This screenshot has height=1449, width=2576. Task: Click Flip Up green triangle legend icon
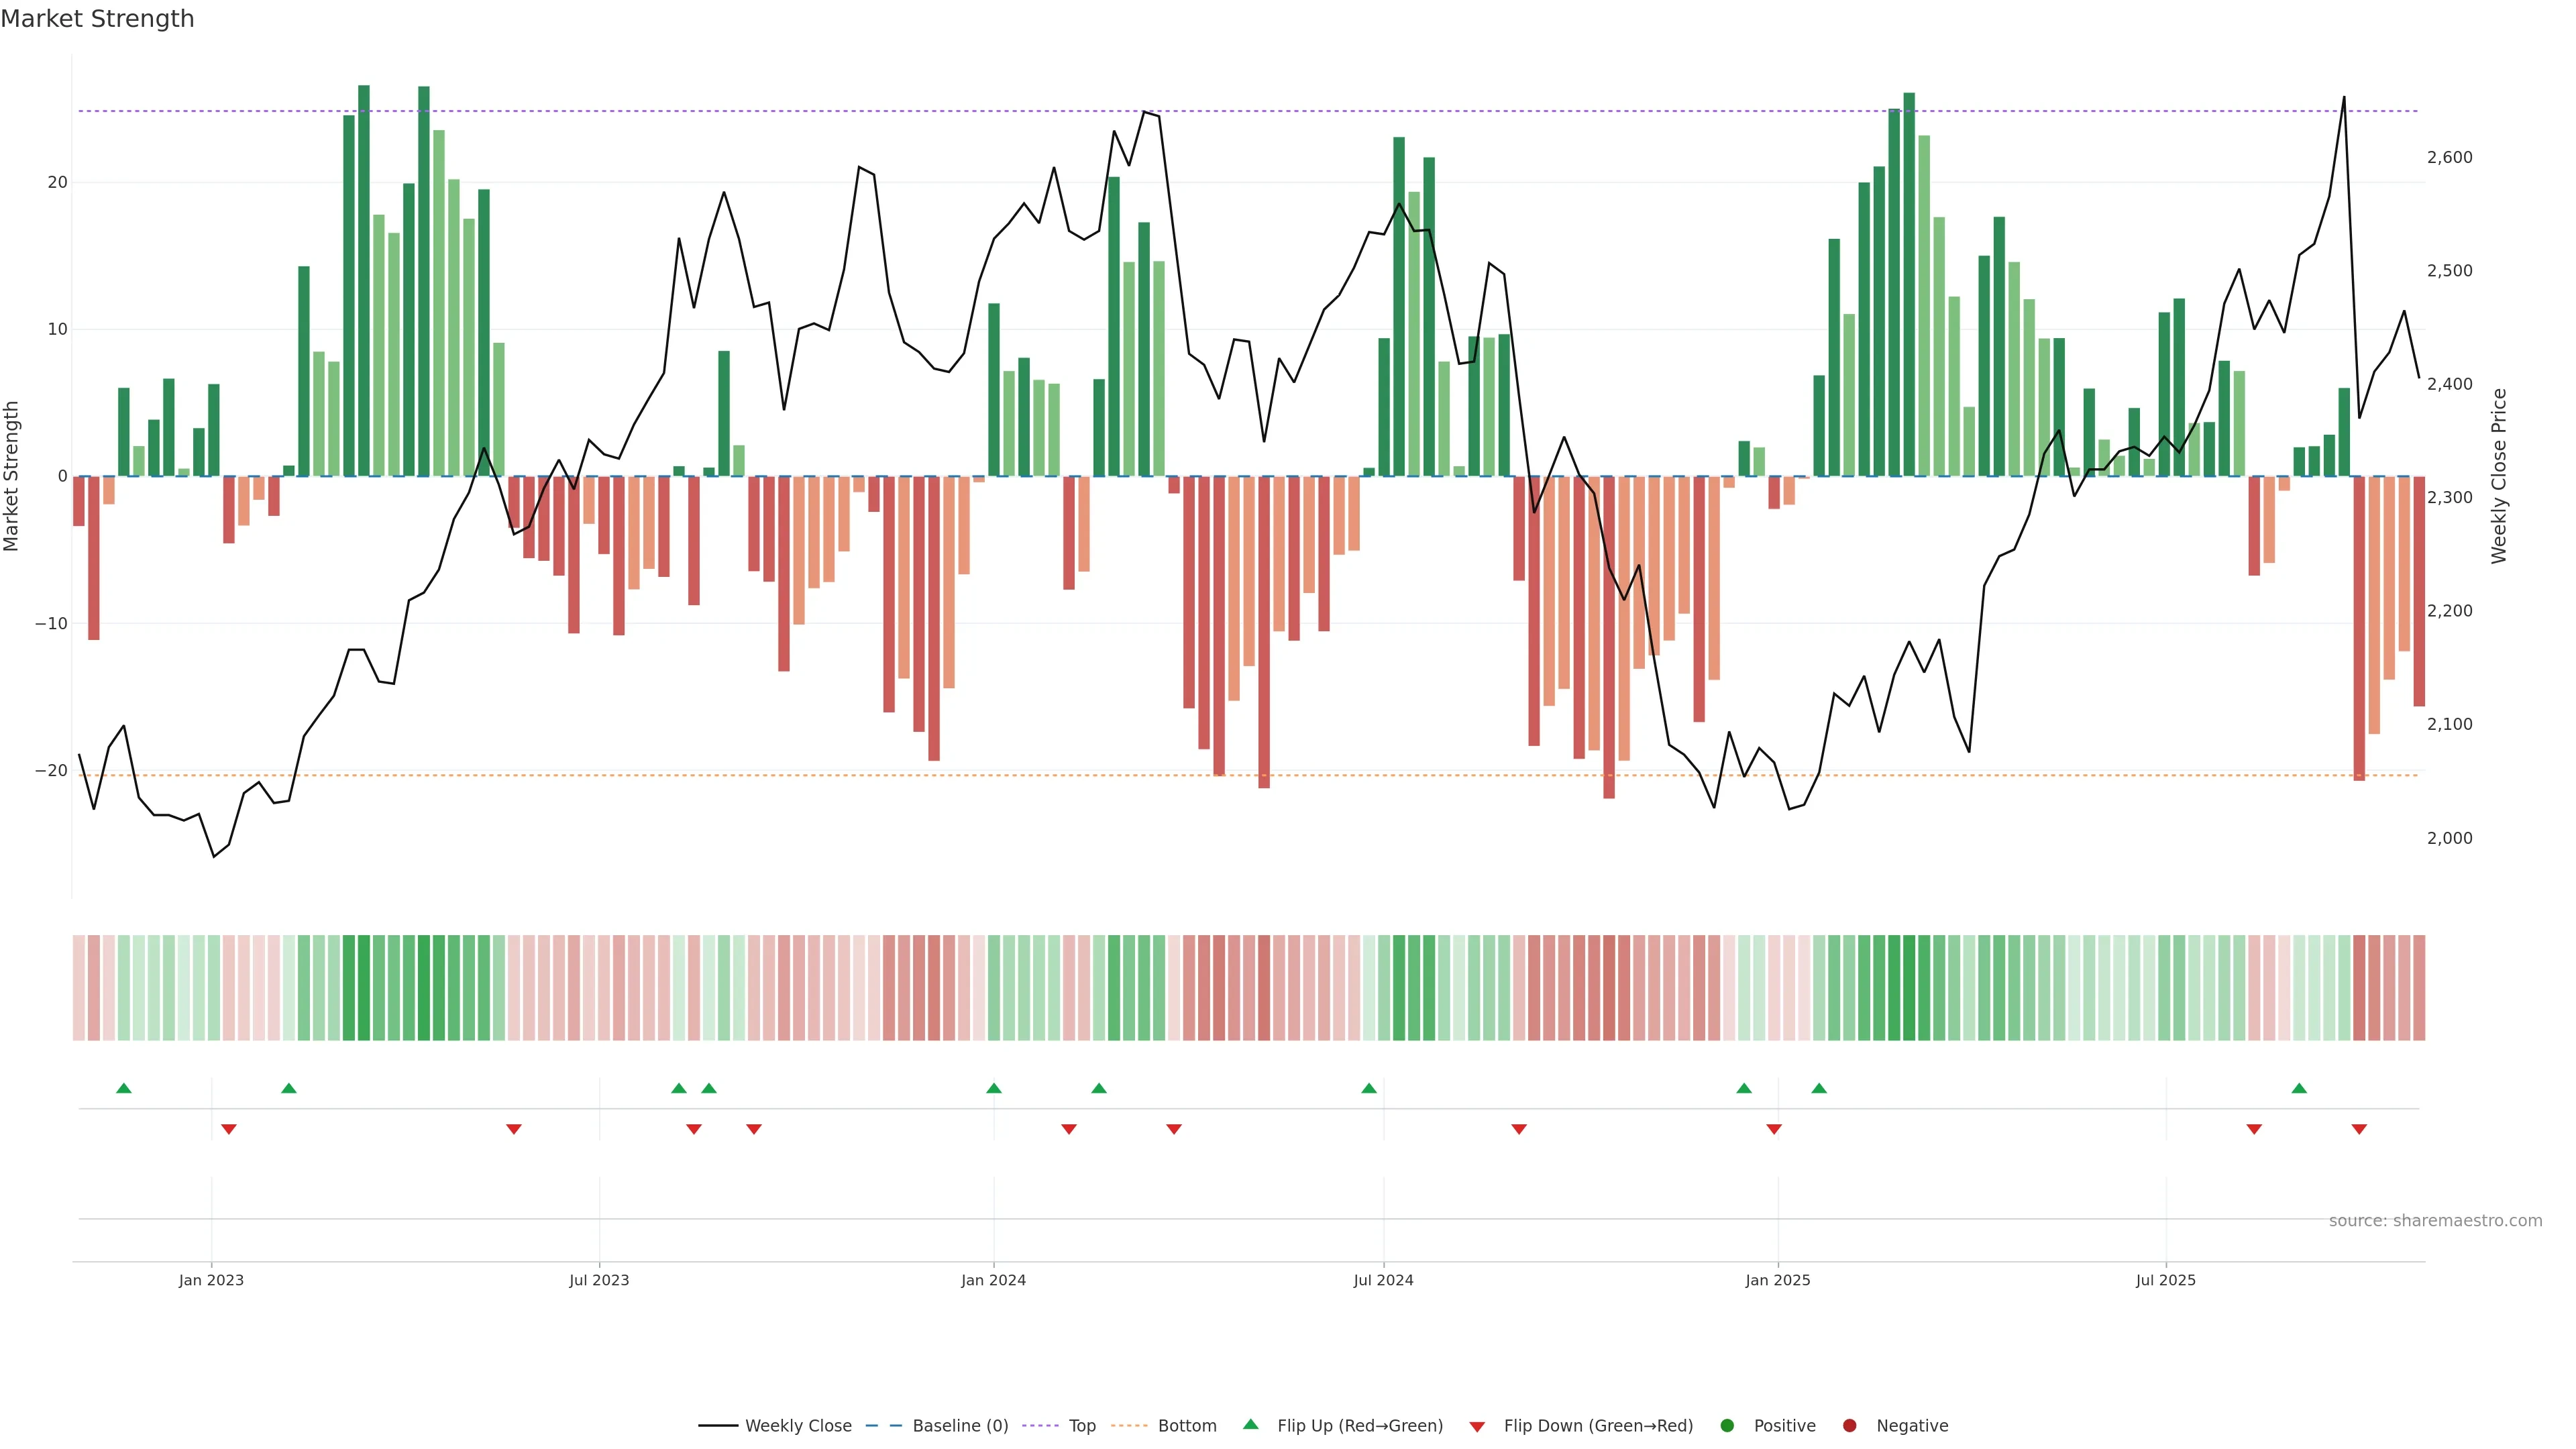pyautogui.click(x=1250, y=1424)
